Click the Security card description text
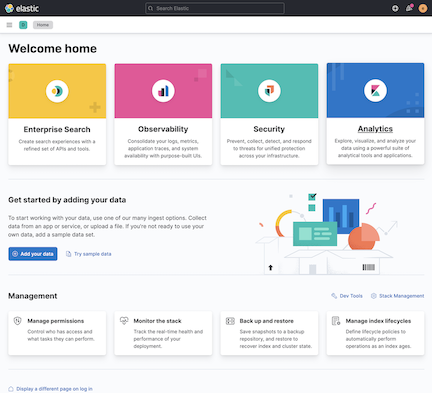 point(269,148)
